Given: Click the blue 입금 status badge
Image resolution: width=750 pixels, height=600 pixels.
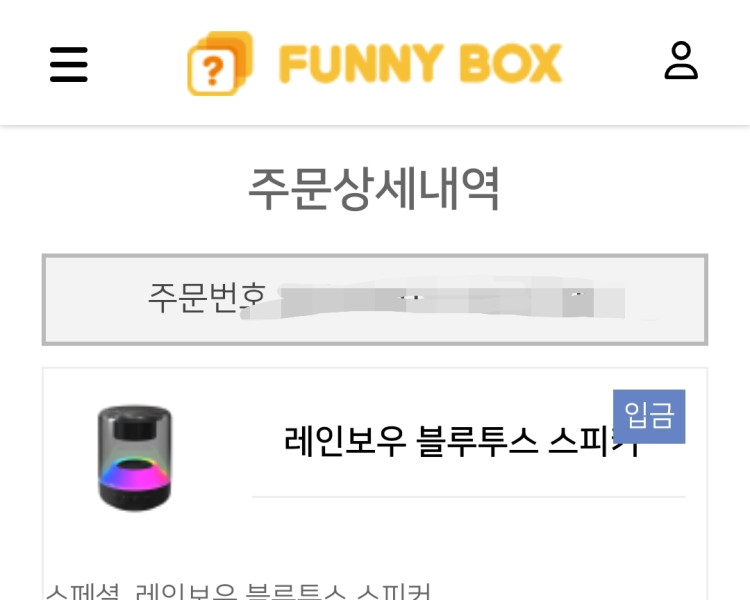Looking at the screenshot, I should tap(649, 415).
